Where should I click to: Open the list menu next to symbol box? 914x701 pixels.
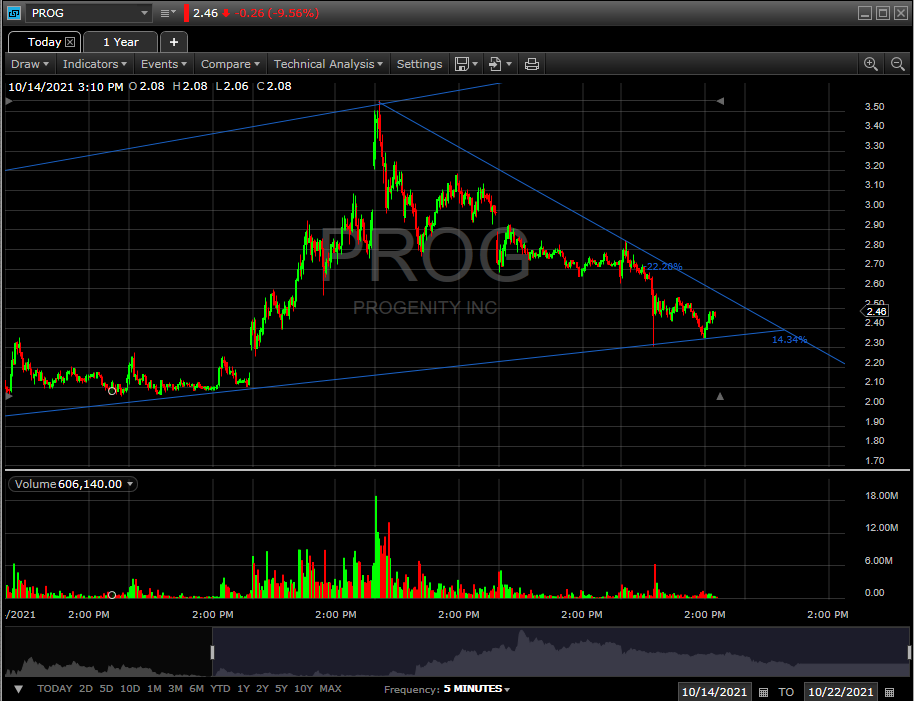point(168,13)
